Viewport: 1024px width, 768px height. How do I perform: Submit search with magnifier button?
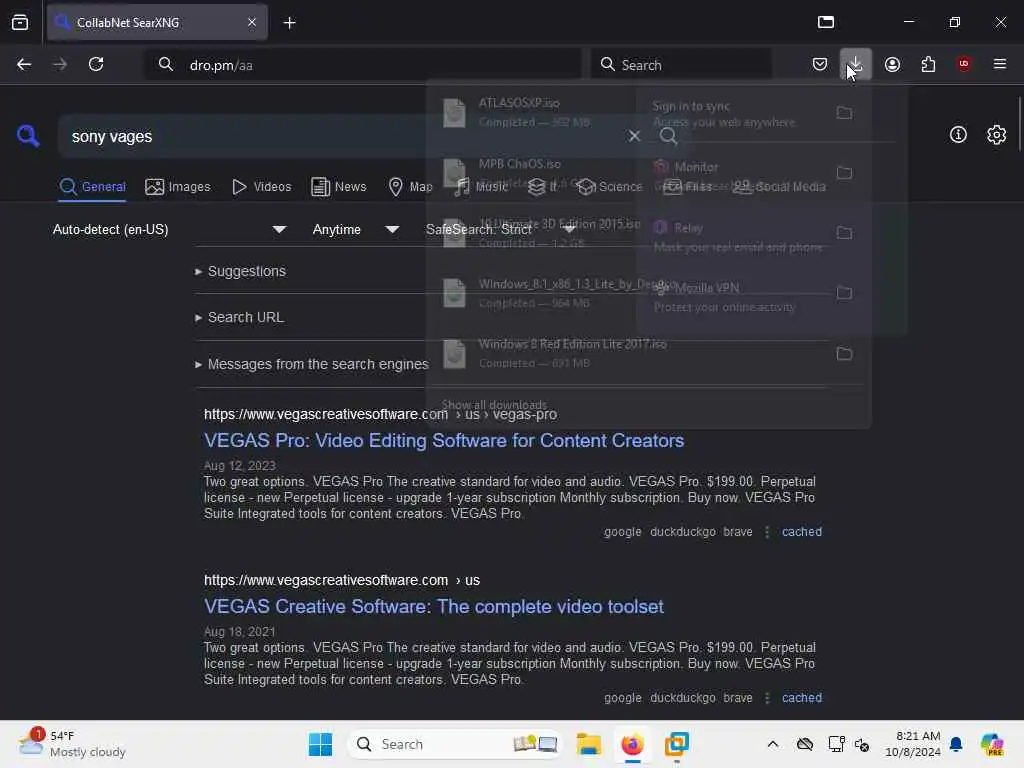point(668,136)
